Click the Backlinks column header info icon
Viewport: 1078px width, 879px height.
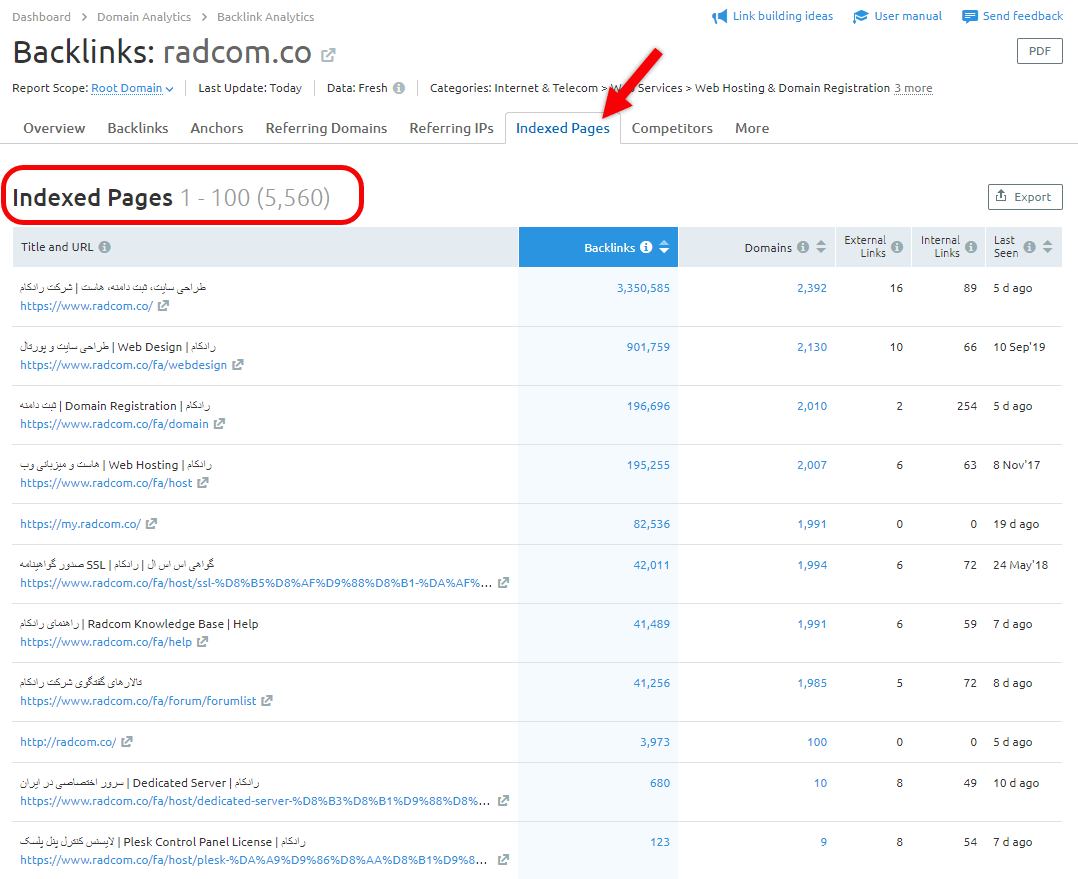tap(646, 247)
